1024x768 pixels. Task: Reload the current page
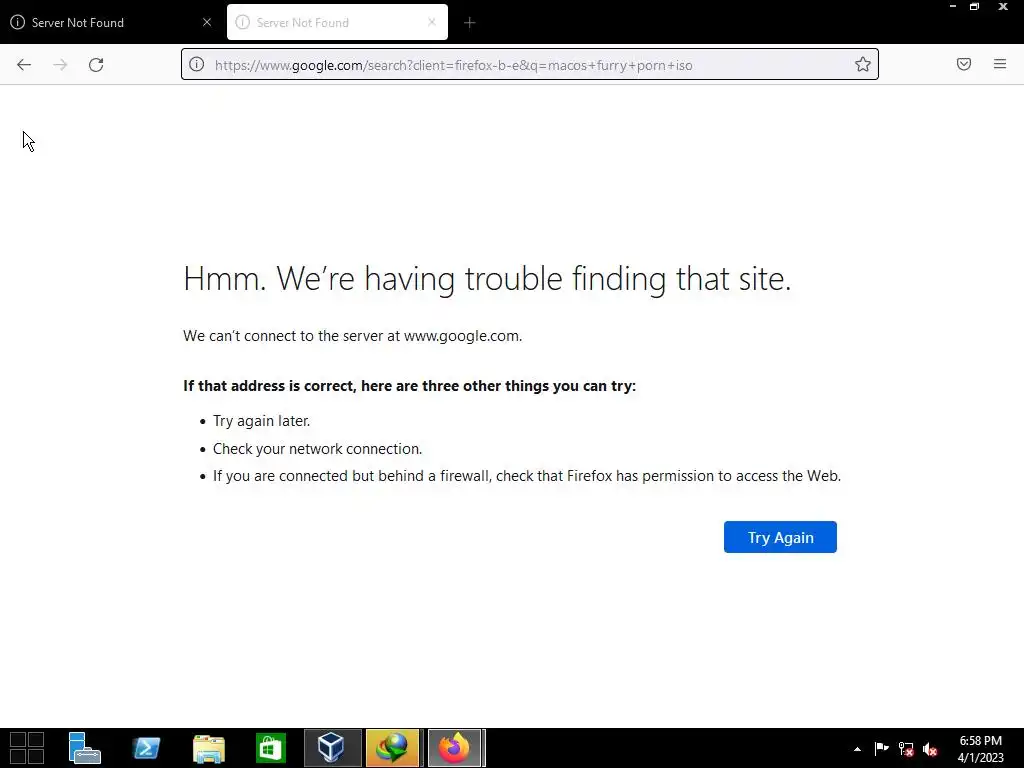click(x=96, y=65)
